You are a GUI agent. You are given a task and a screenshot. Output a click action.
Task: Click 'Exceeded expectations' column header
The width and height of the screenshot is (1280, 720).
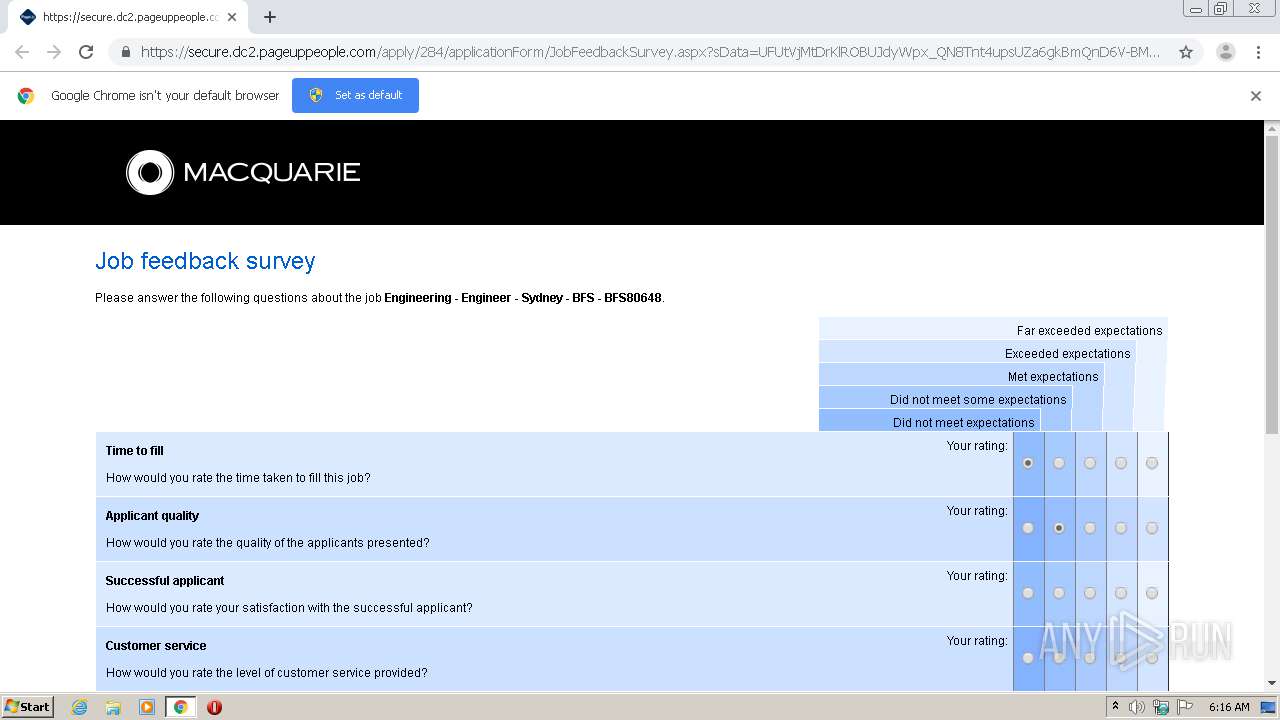coord(1067,354)
